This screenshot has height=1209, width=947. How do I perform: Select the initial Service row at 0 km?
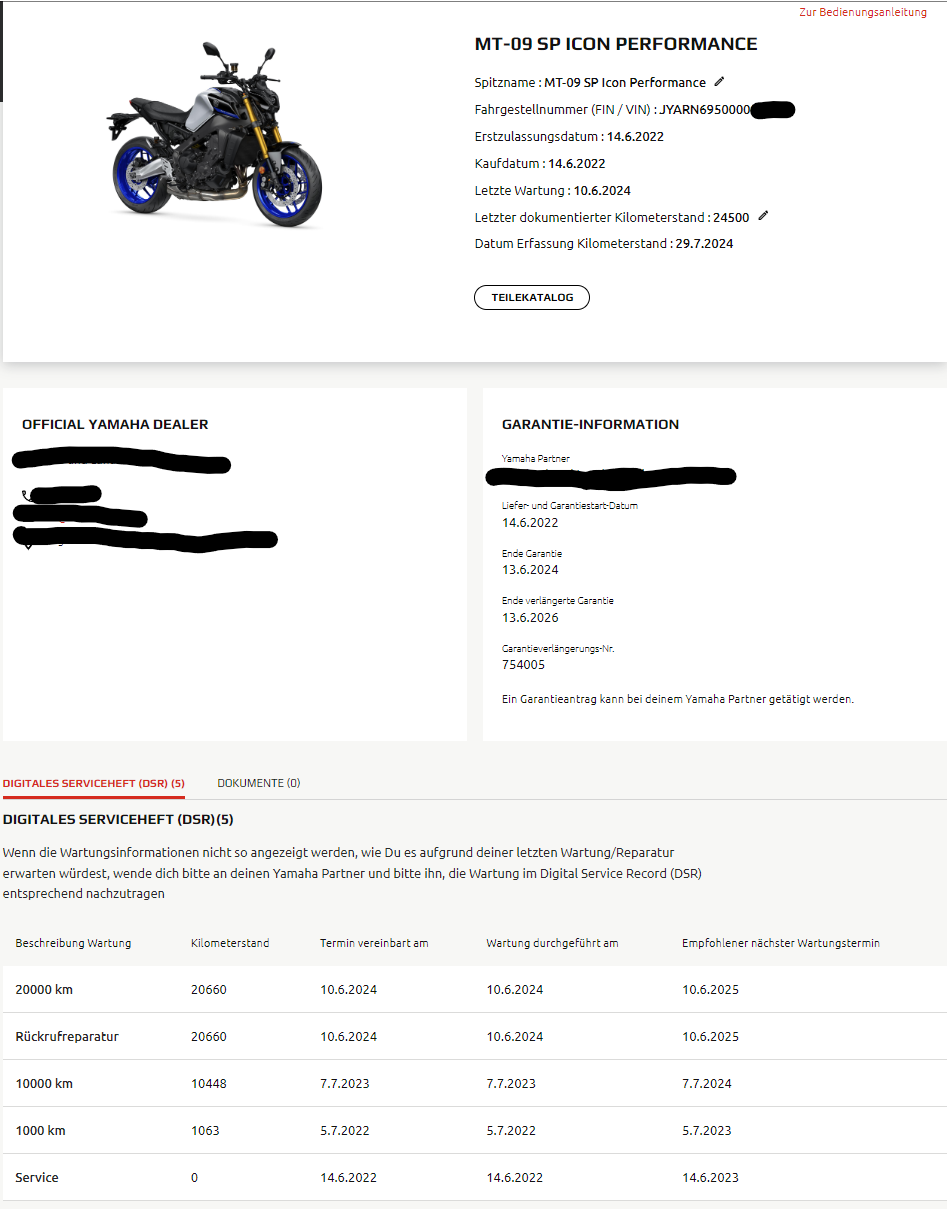pyautogui.click(x=474, y=1178)
